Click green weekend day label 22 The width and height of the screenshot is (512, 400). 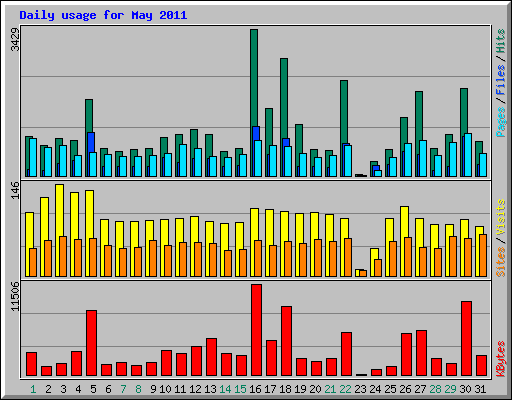click(x=345, y=389)
